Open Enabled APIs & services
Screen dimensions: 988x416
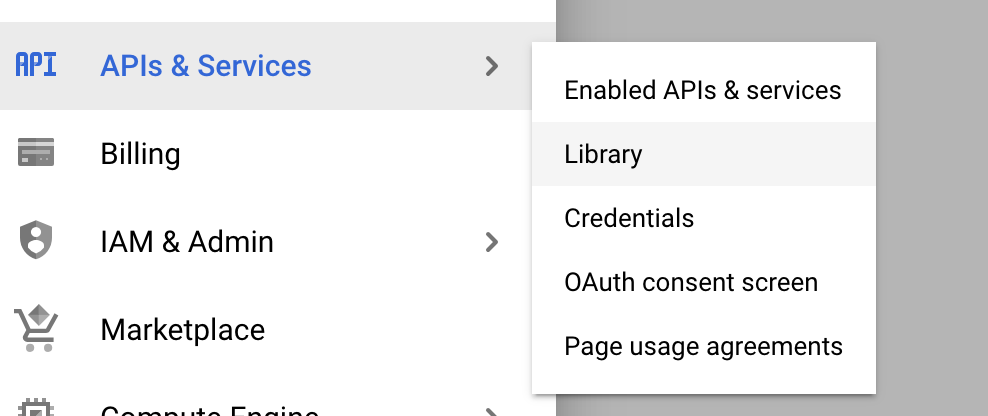(x=702, y=90)
